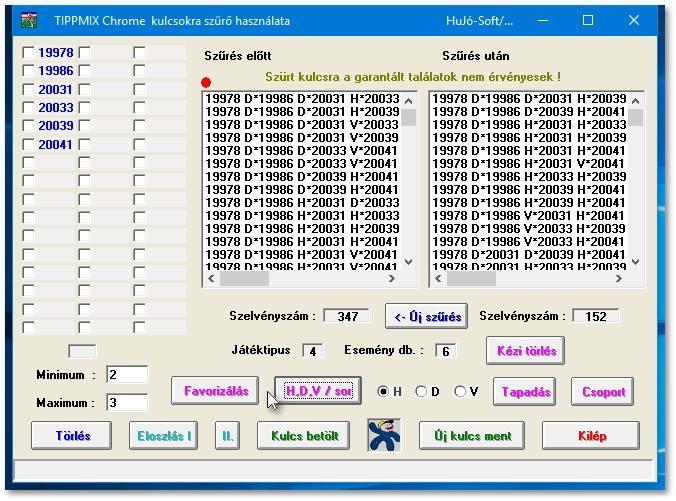Click the cartoon mascot icon button
The image size is (676, 501).
coord(384,435)
